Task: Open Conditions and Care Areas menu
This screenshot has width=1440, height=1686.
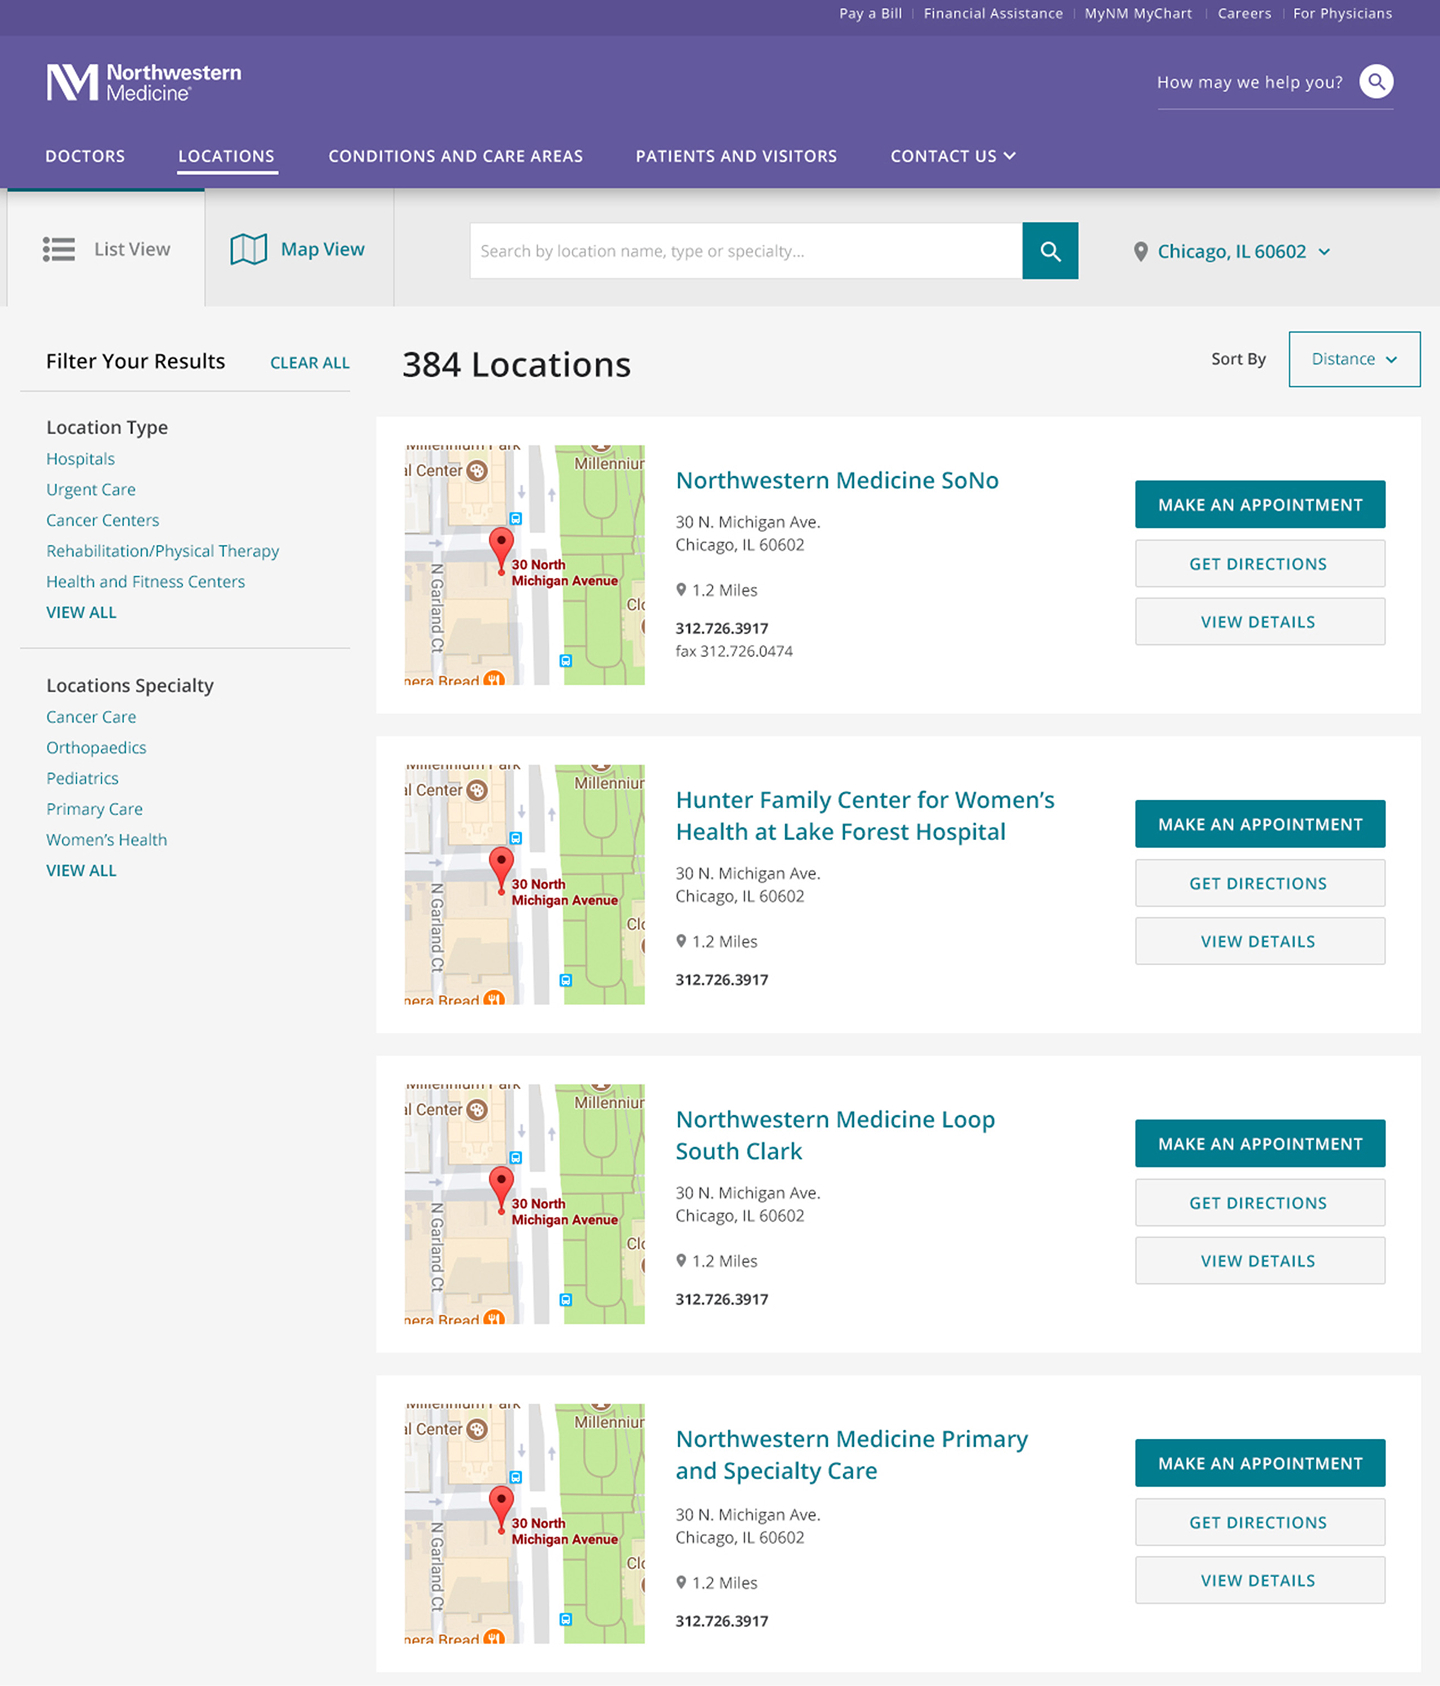Action: point(455,156)
